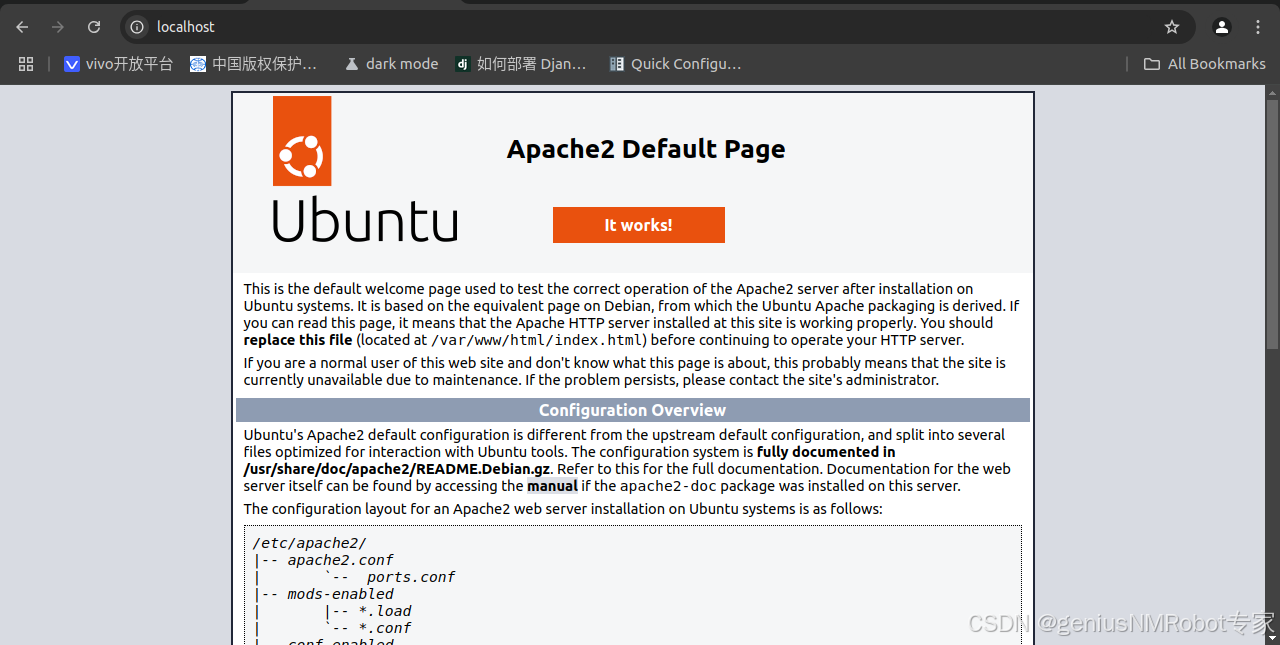Open the All Bookmarks folder
This screenshot has width=1280, height=645.
pyautogui.click(x=1204, y=63)
